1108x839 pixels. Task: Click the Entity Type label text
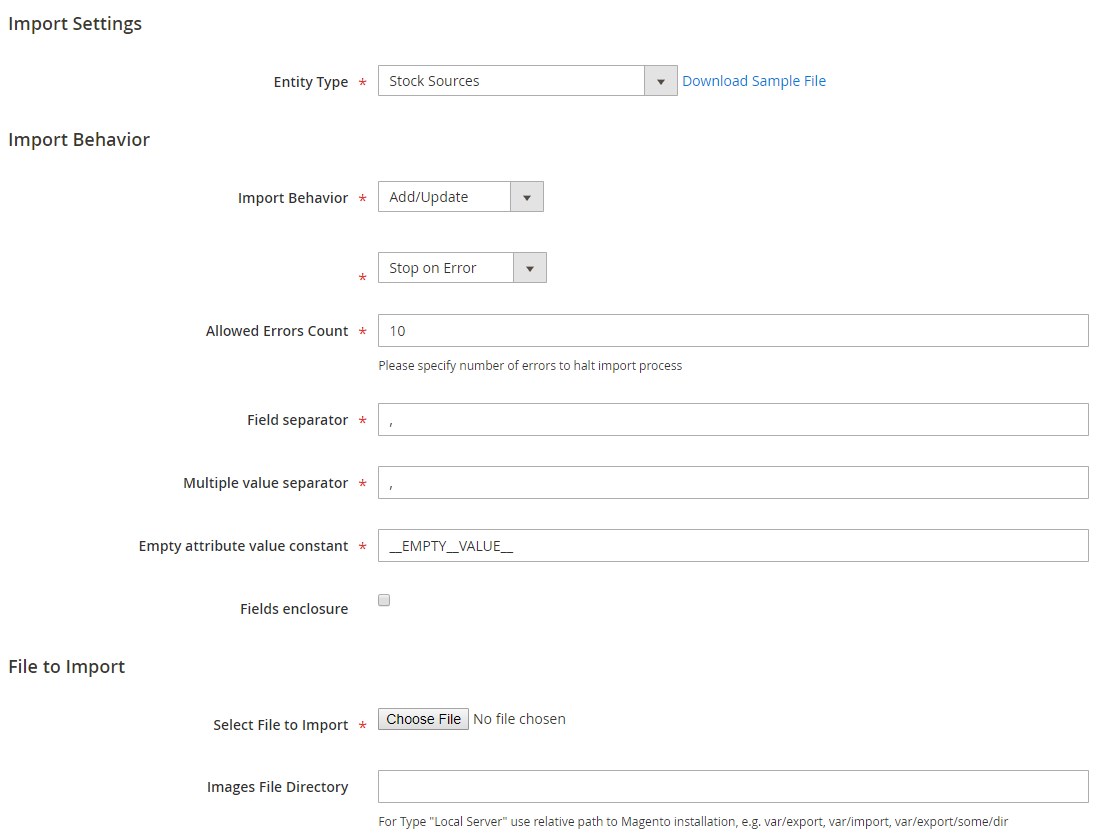click(310, 82)
